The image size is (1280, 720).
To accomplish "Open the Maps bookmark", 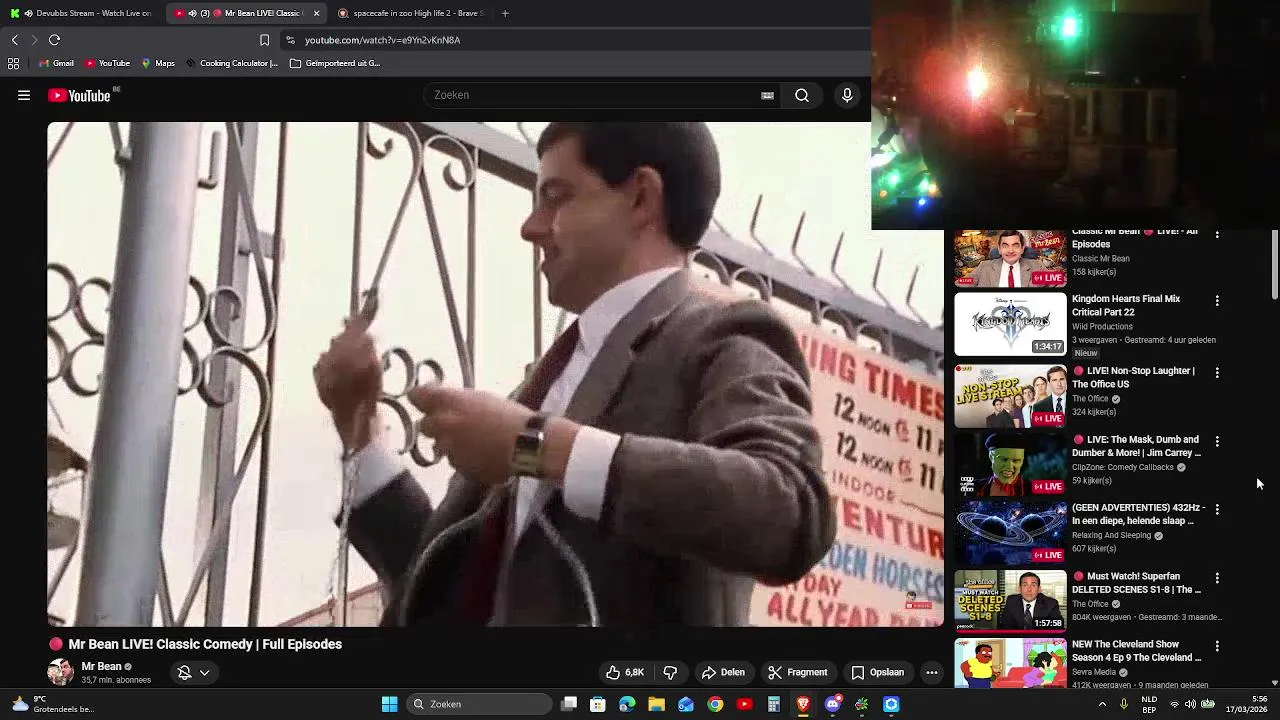I will click(158, 63).
